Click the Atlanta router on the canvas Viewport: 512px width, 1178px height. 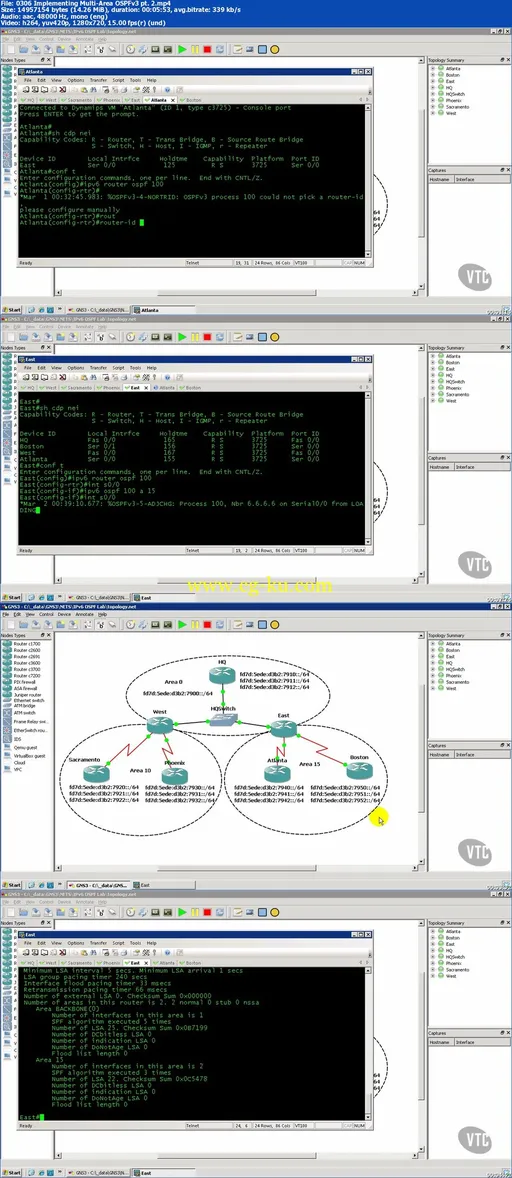tap(277, 772)
